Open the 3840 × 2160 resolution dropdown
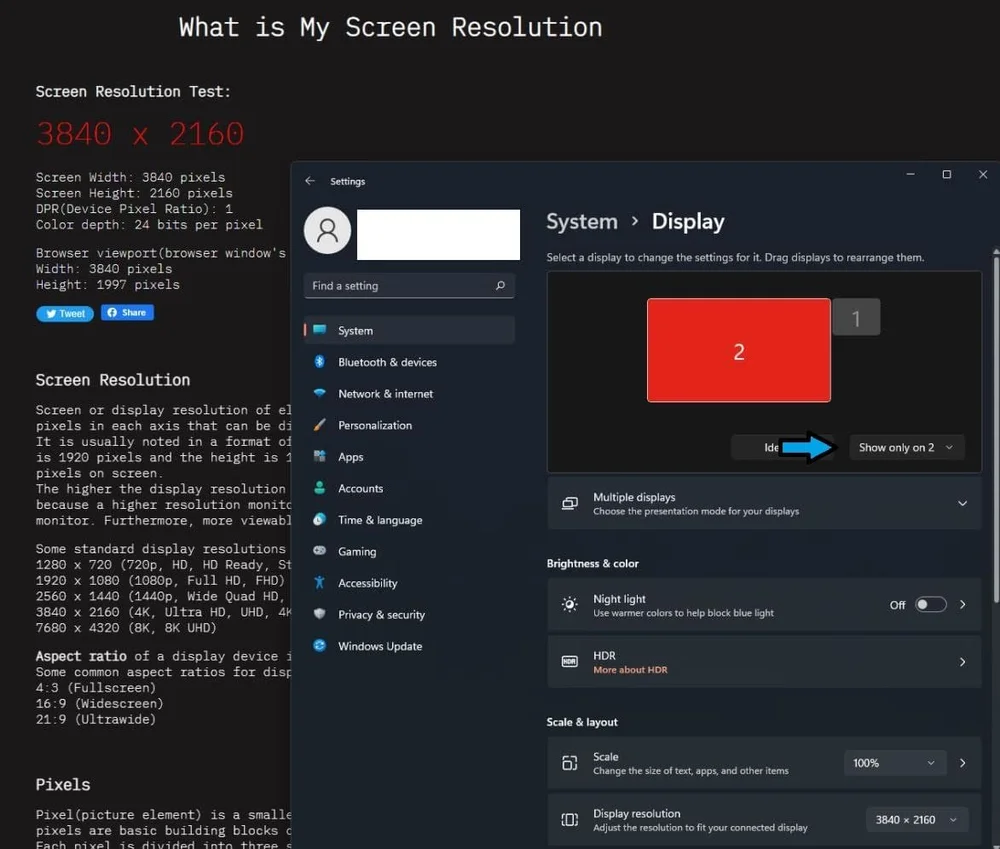This screenshot has width=1000, height=849. (x=917, y=820)
